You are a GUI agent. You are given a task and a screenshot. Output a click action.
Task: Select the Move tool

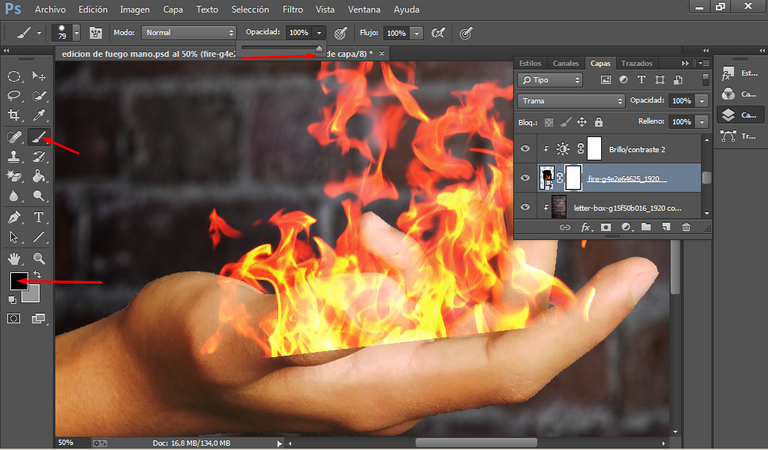pos(39,76)
